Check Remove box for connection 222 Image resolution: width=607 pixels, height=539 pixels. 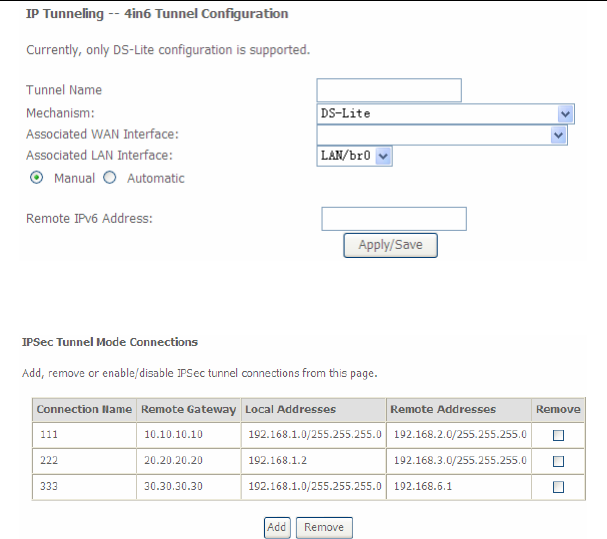tap(558, 461)
